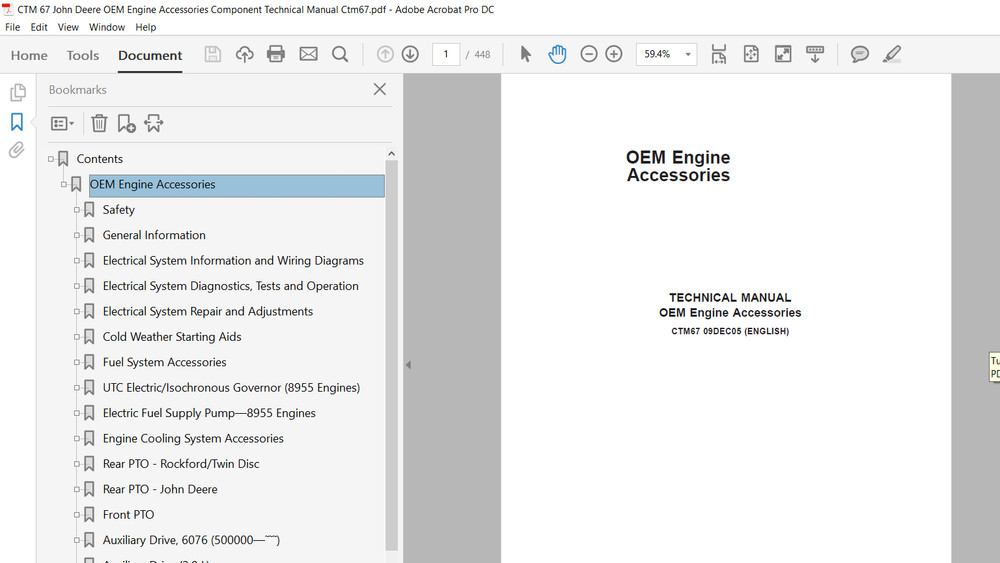
Task: Go to next page arrow
Action: [410, 54]
